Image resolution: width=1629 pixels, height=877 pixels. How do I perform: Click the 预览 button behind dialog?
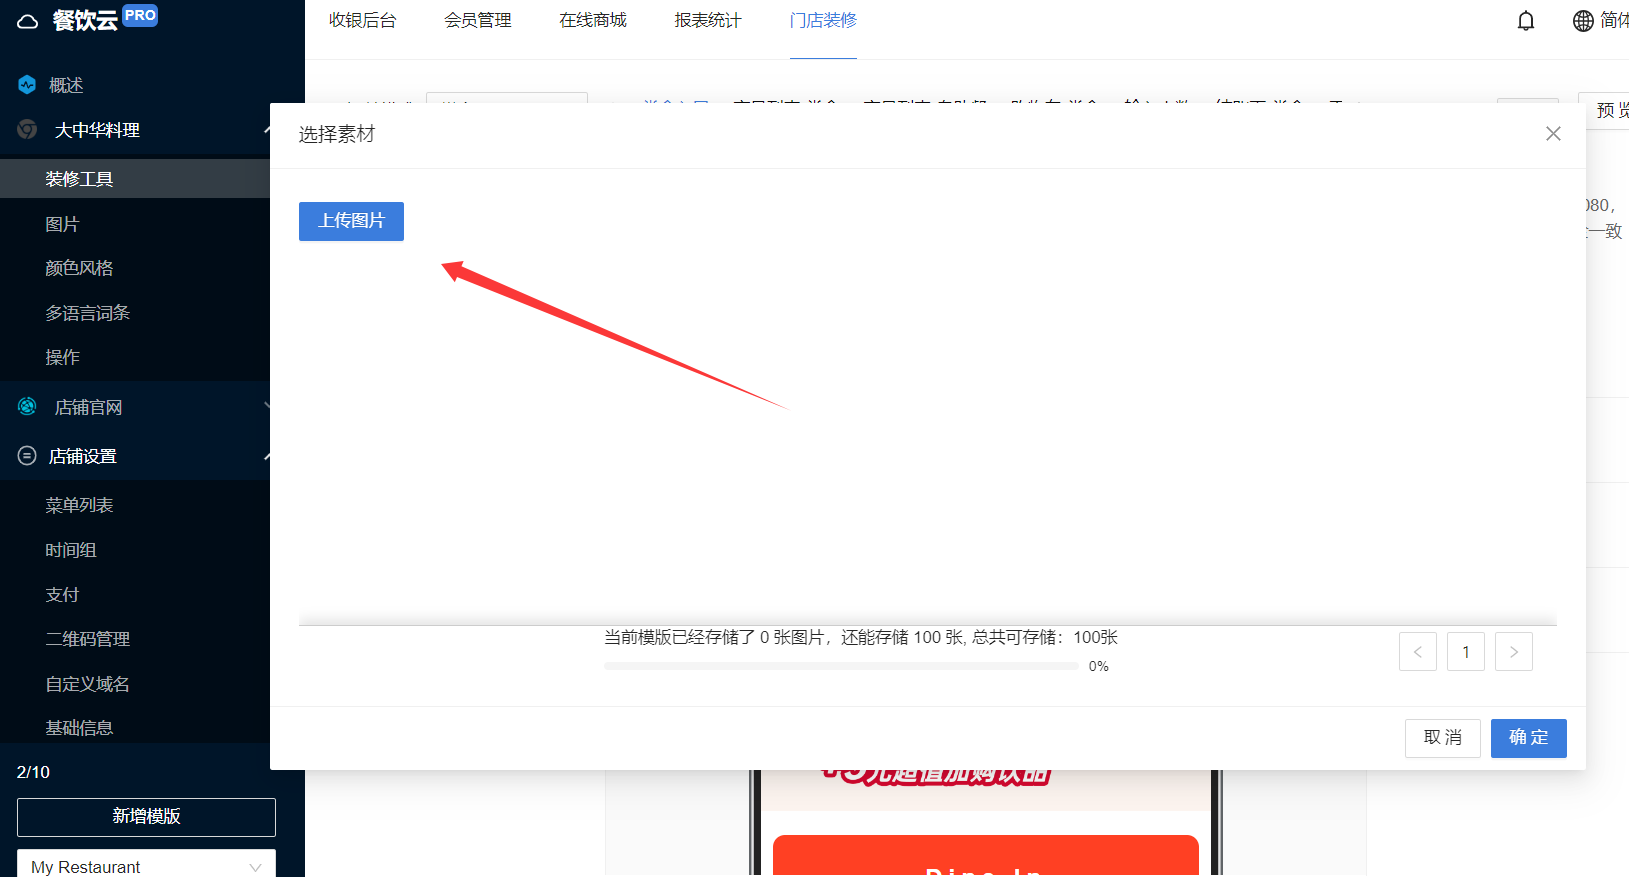tap(1606, 110)
